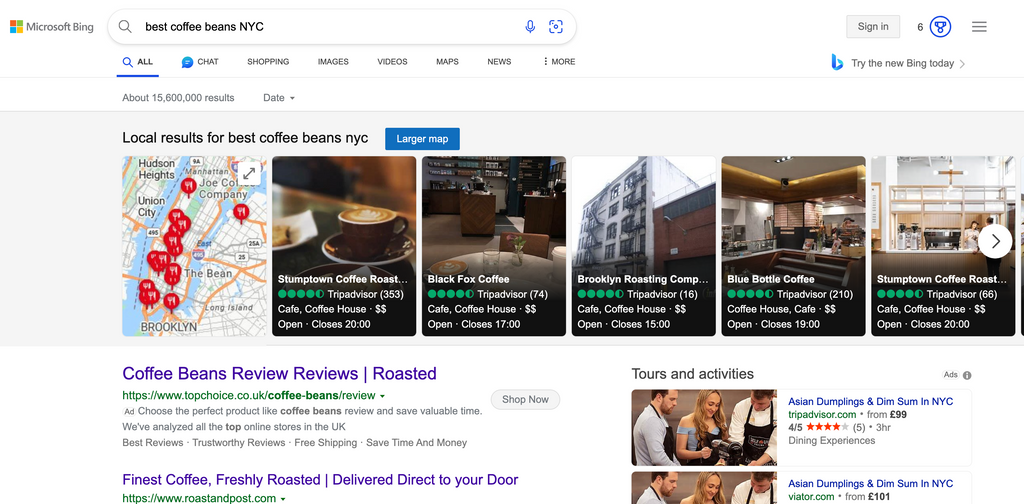Click the new Bing 'b' logo icon

[837, 63]
